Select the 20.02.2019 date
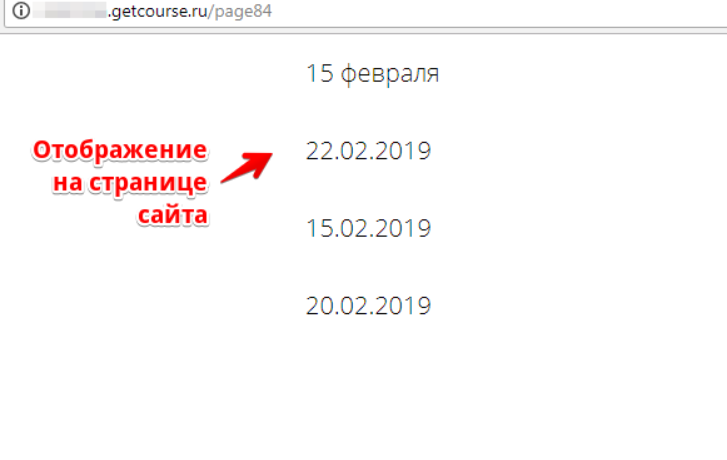Viewport: 727px width, 460px height. [369, 306]
